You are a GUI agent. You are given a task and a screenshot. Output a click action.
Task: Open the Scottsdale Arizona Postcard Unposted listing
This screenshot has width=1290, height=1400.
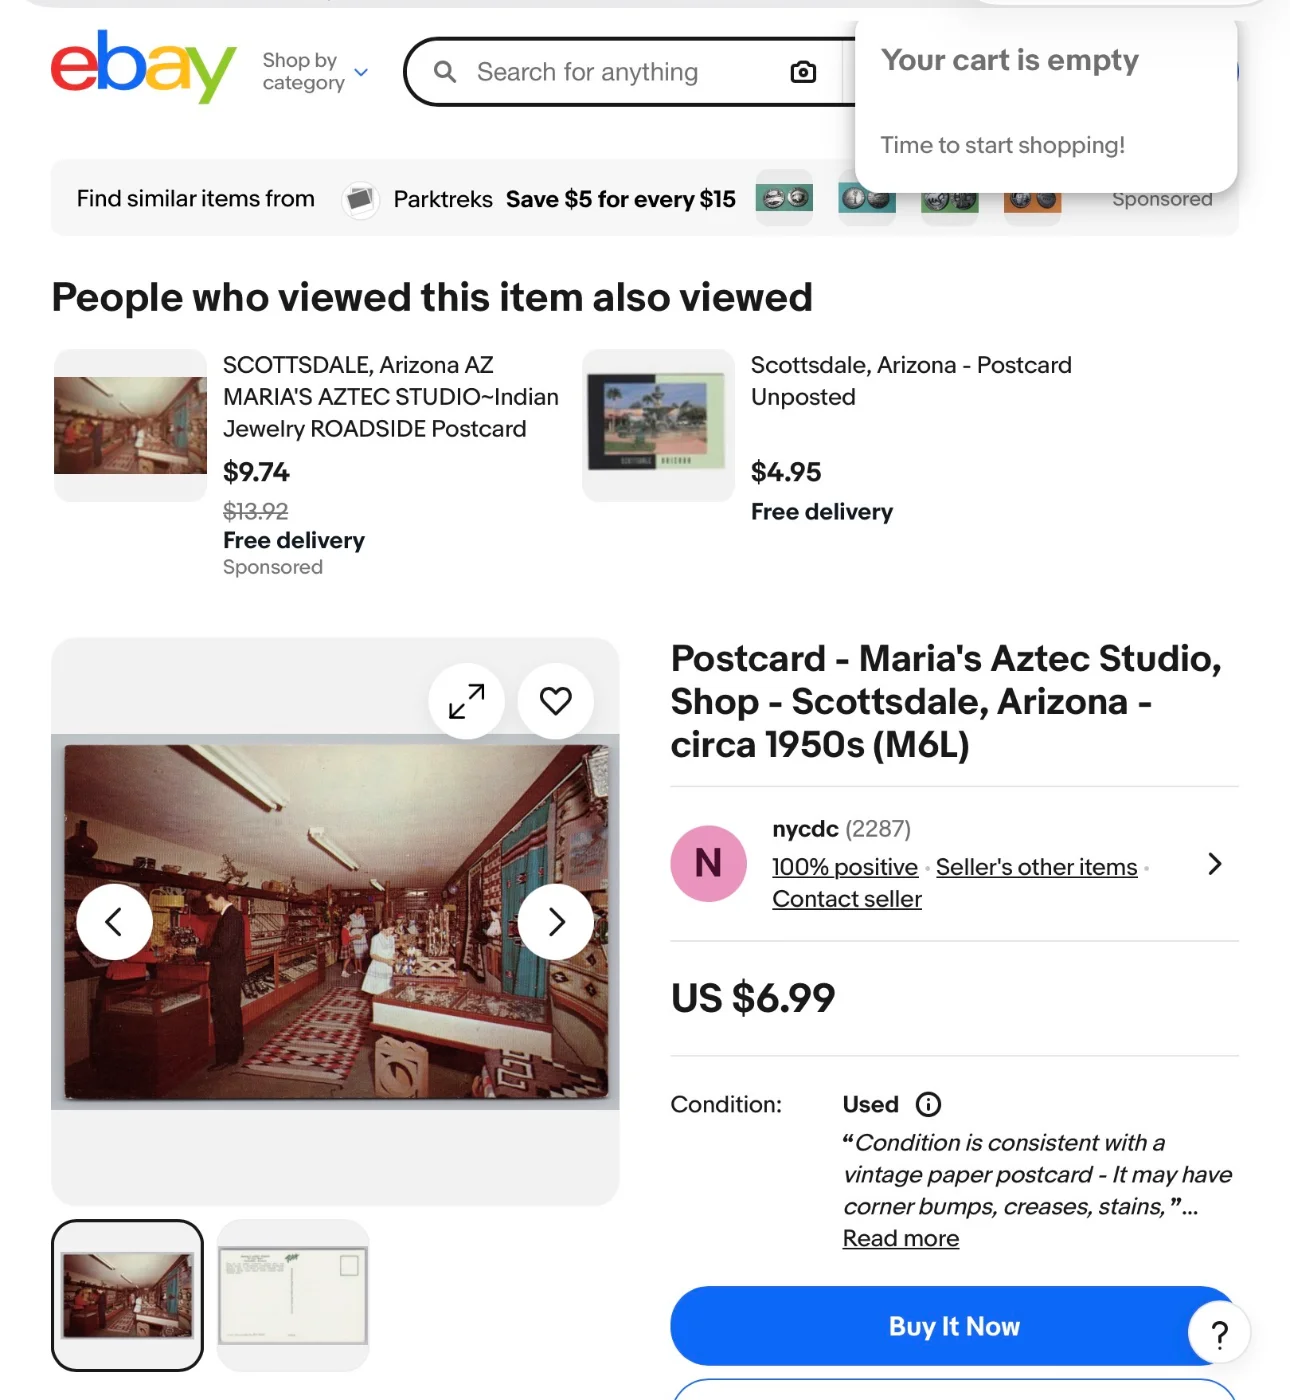pos(910,381)
